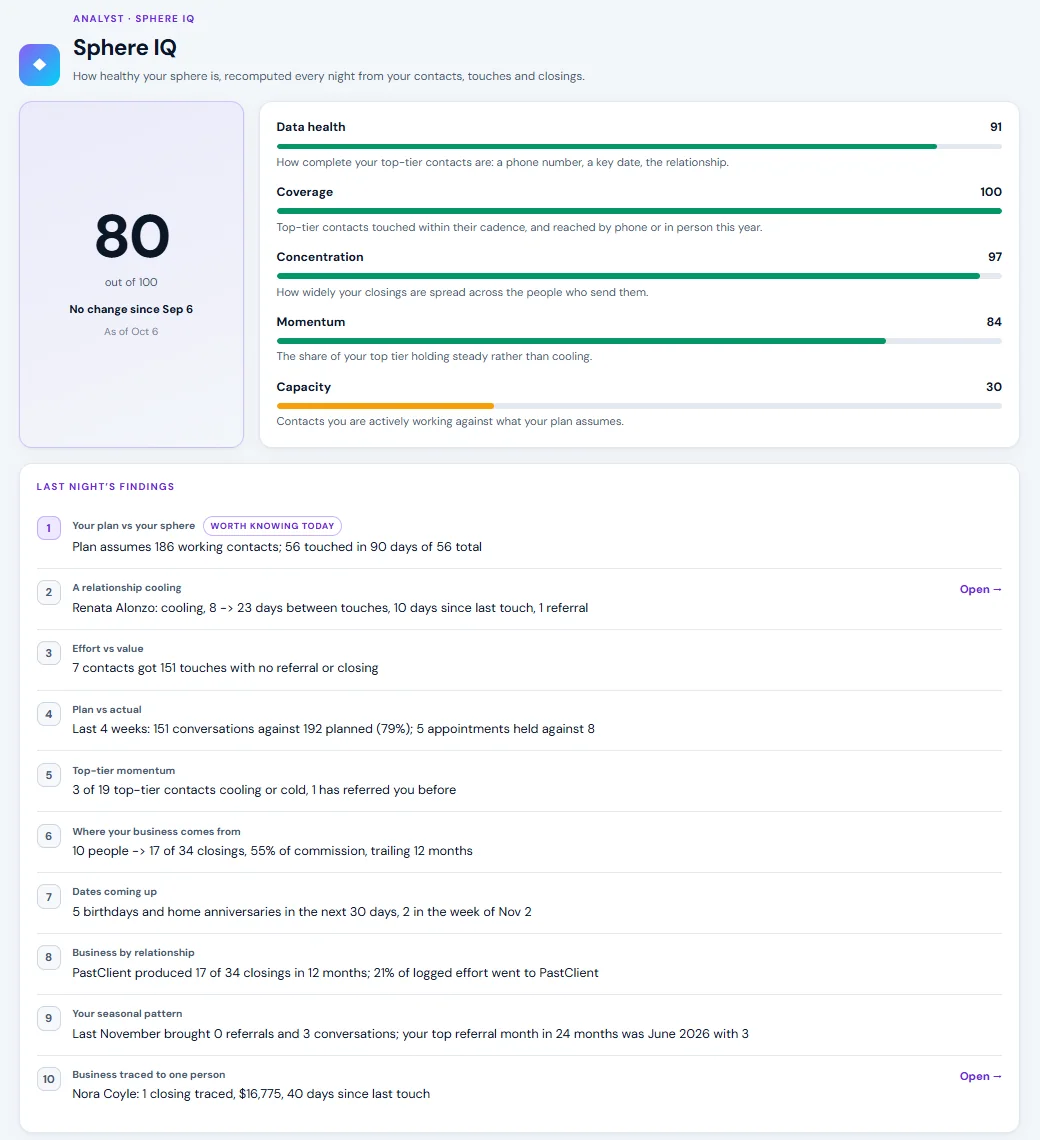The width and height of the screenshot is (1040, 1140).
Task: Click the 'Renata Alonzo: cooling' detail line
Action: coord(330,608)
